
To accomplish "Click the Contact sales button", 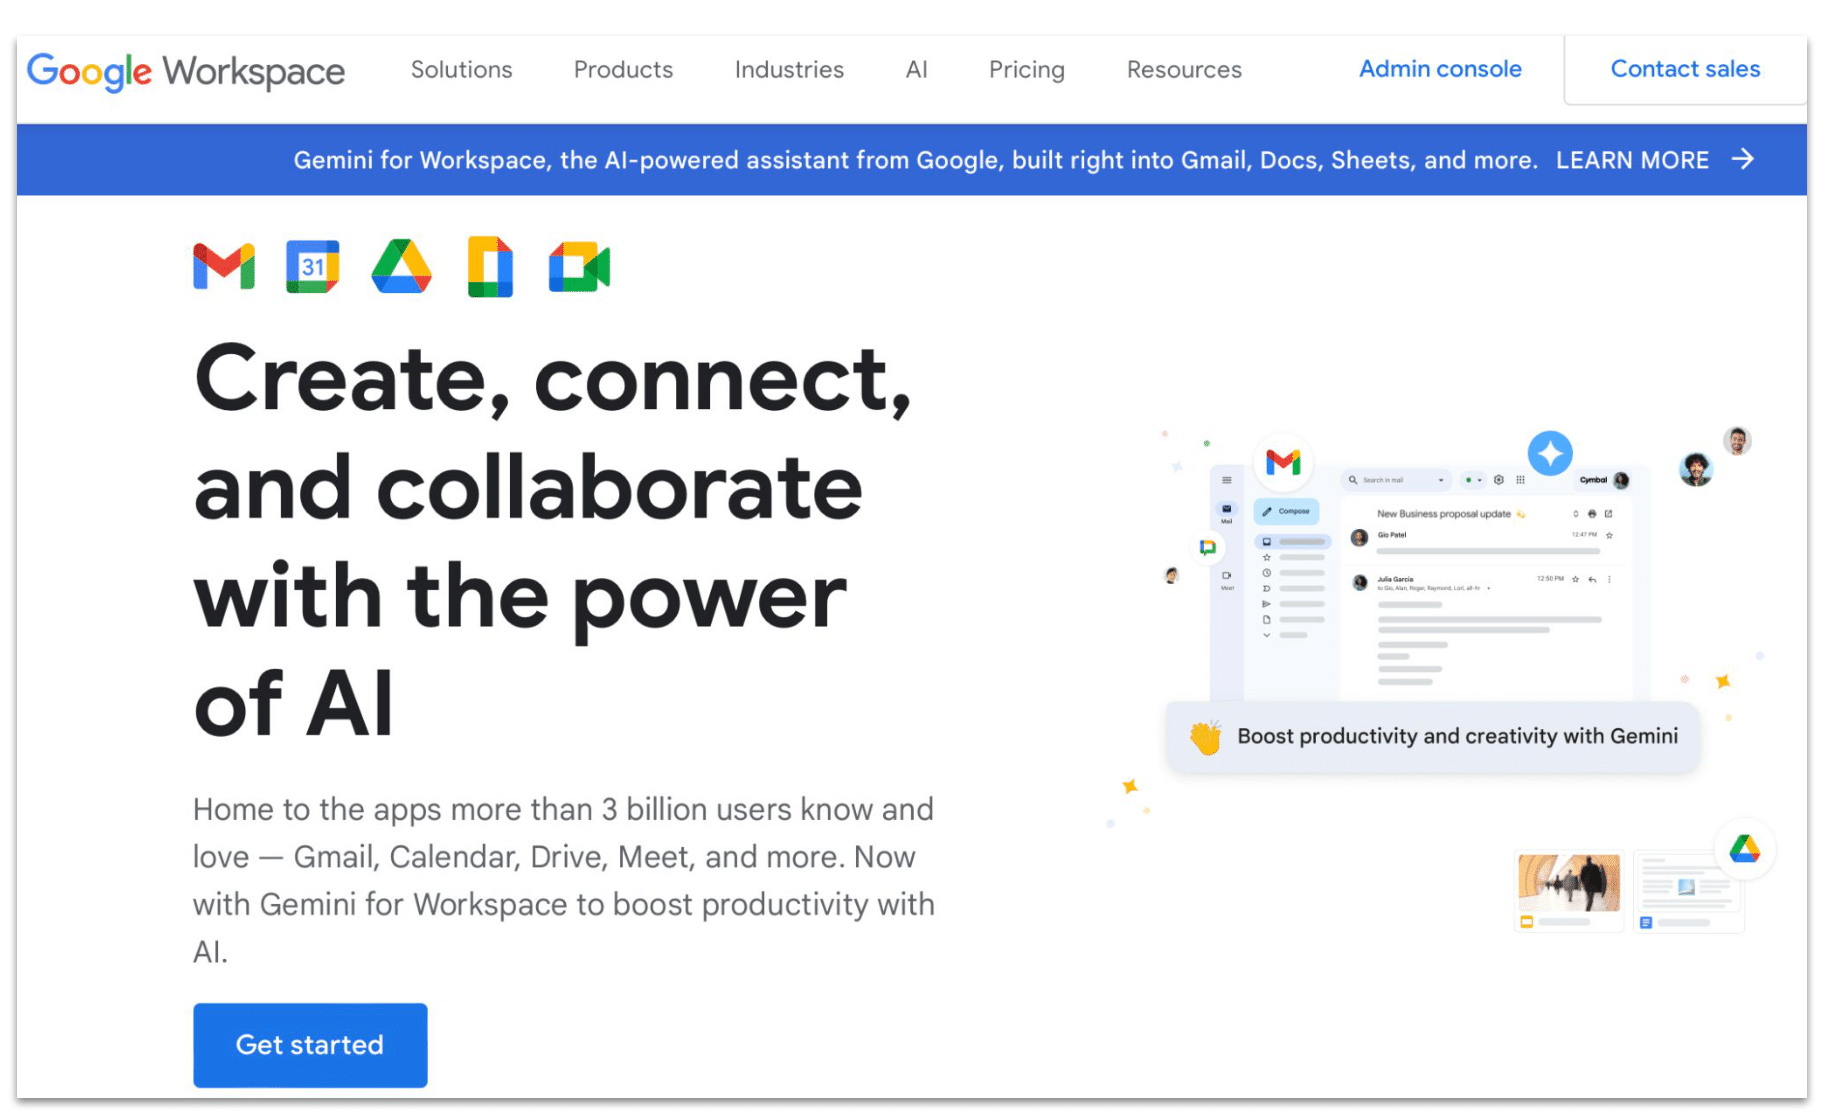I will pos(1685,69).
